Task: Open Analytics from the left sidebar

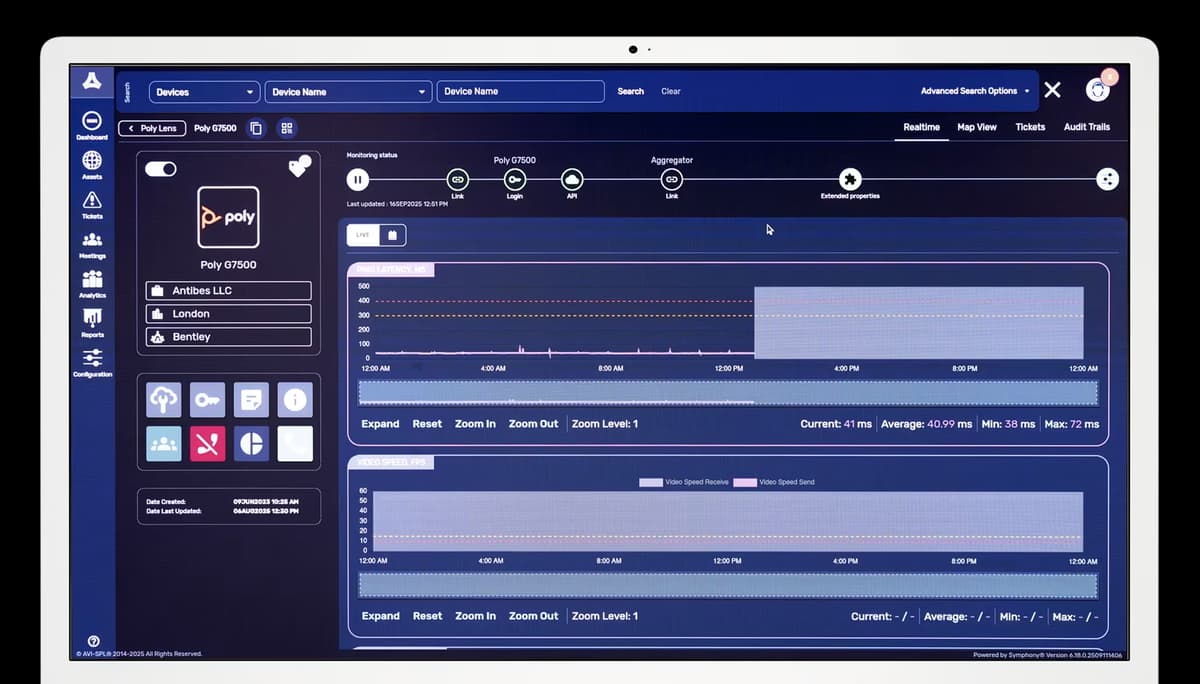Action: coord(92,280)
